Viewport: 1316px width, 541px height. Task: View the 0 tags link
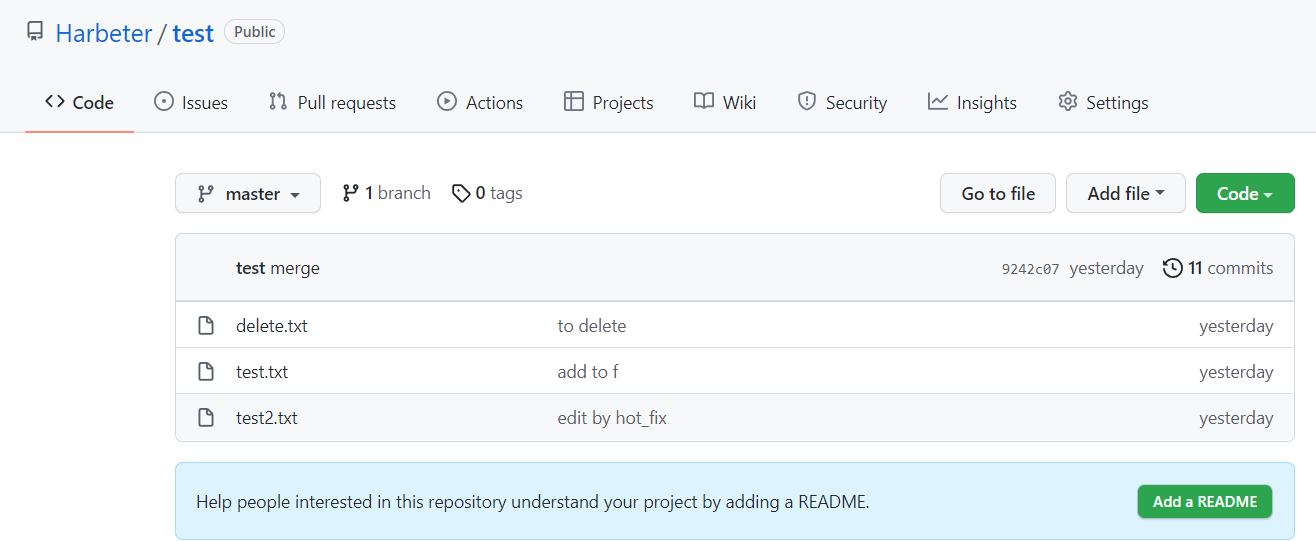(487, 193)
